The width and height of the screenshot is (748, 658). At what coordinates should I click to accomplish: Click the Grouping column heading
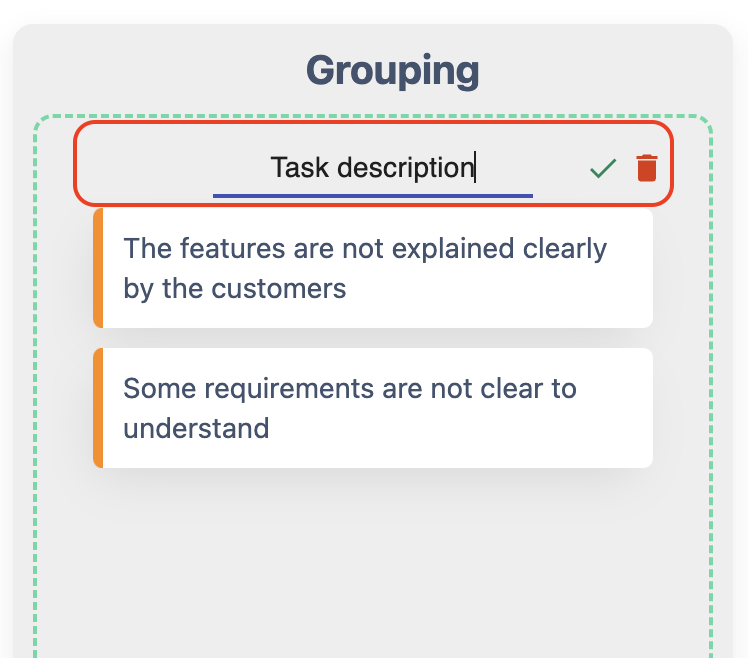click(392, 71)
